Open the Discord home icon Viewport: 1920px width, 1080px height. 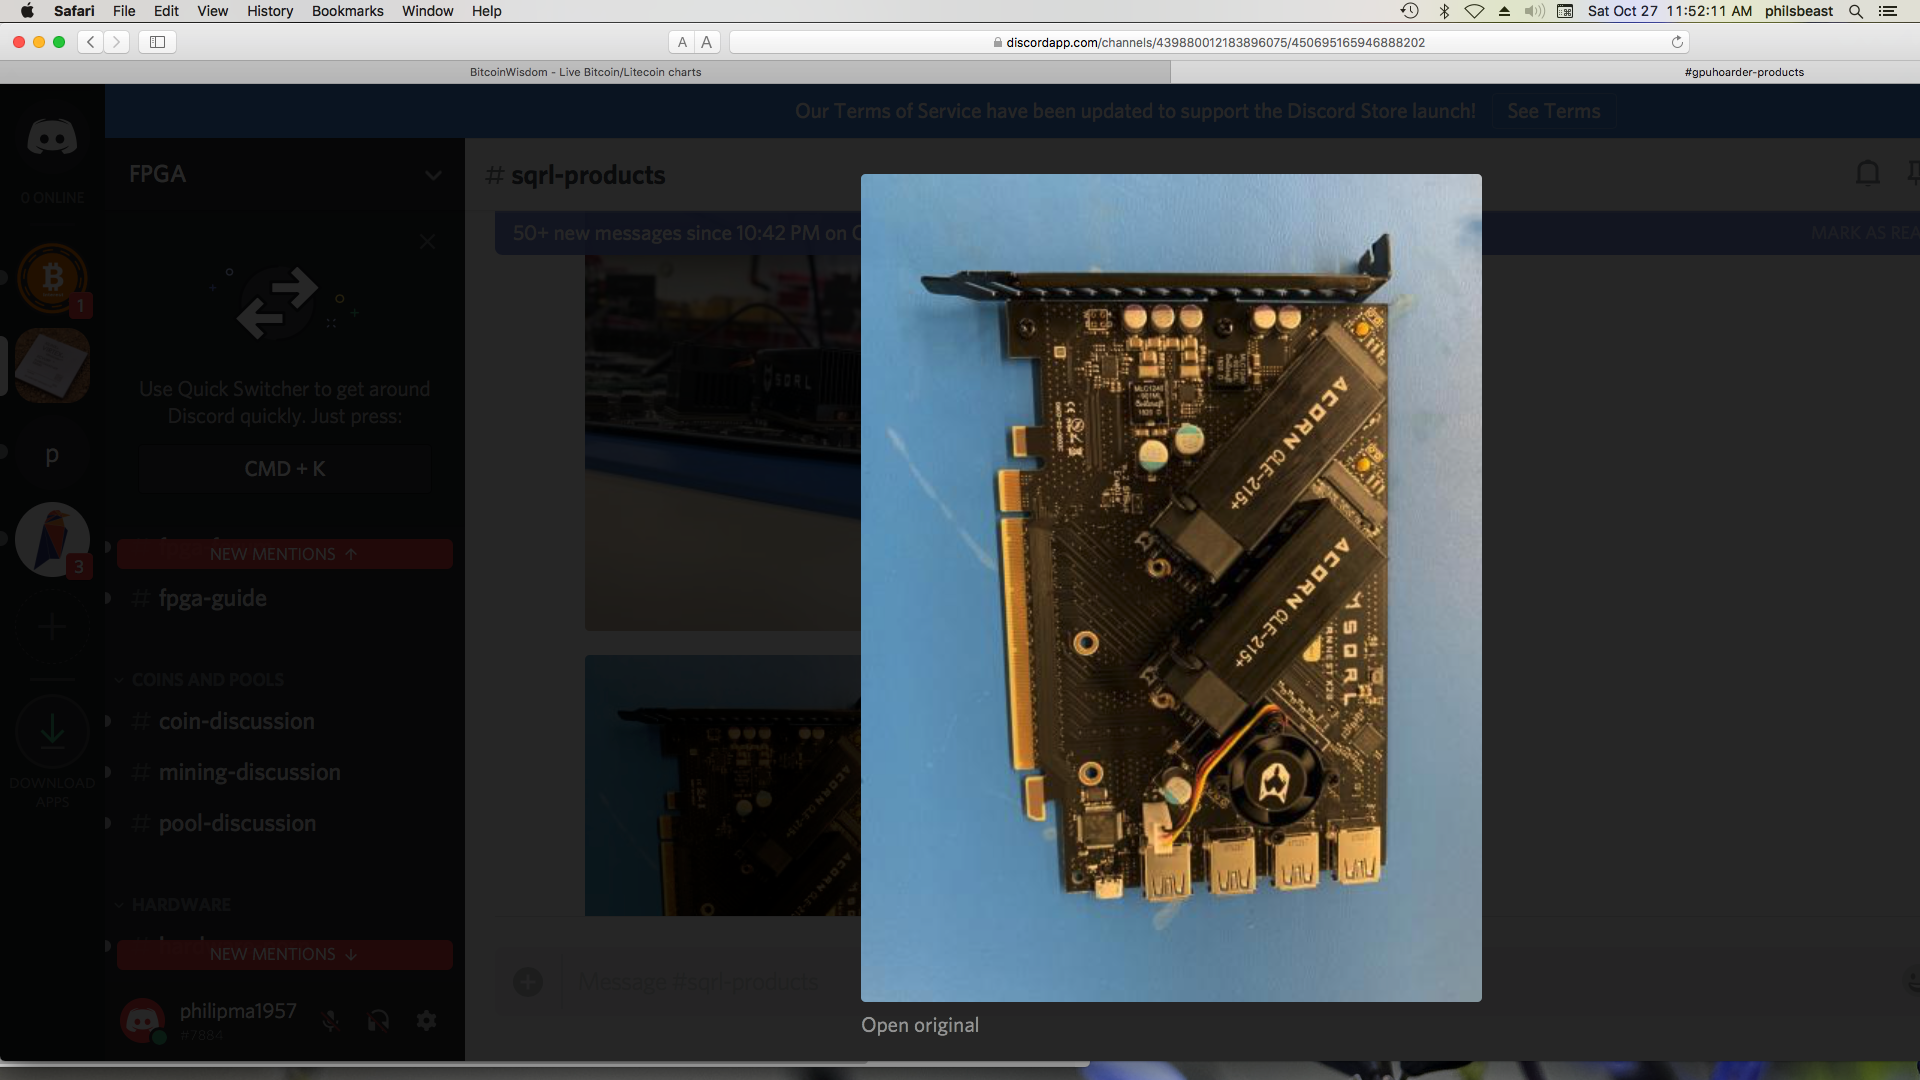click(x=52, y=137)
